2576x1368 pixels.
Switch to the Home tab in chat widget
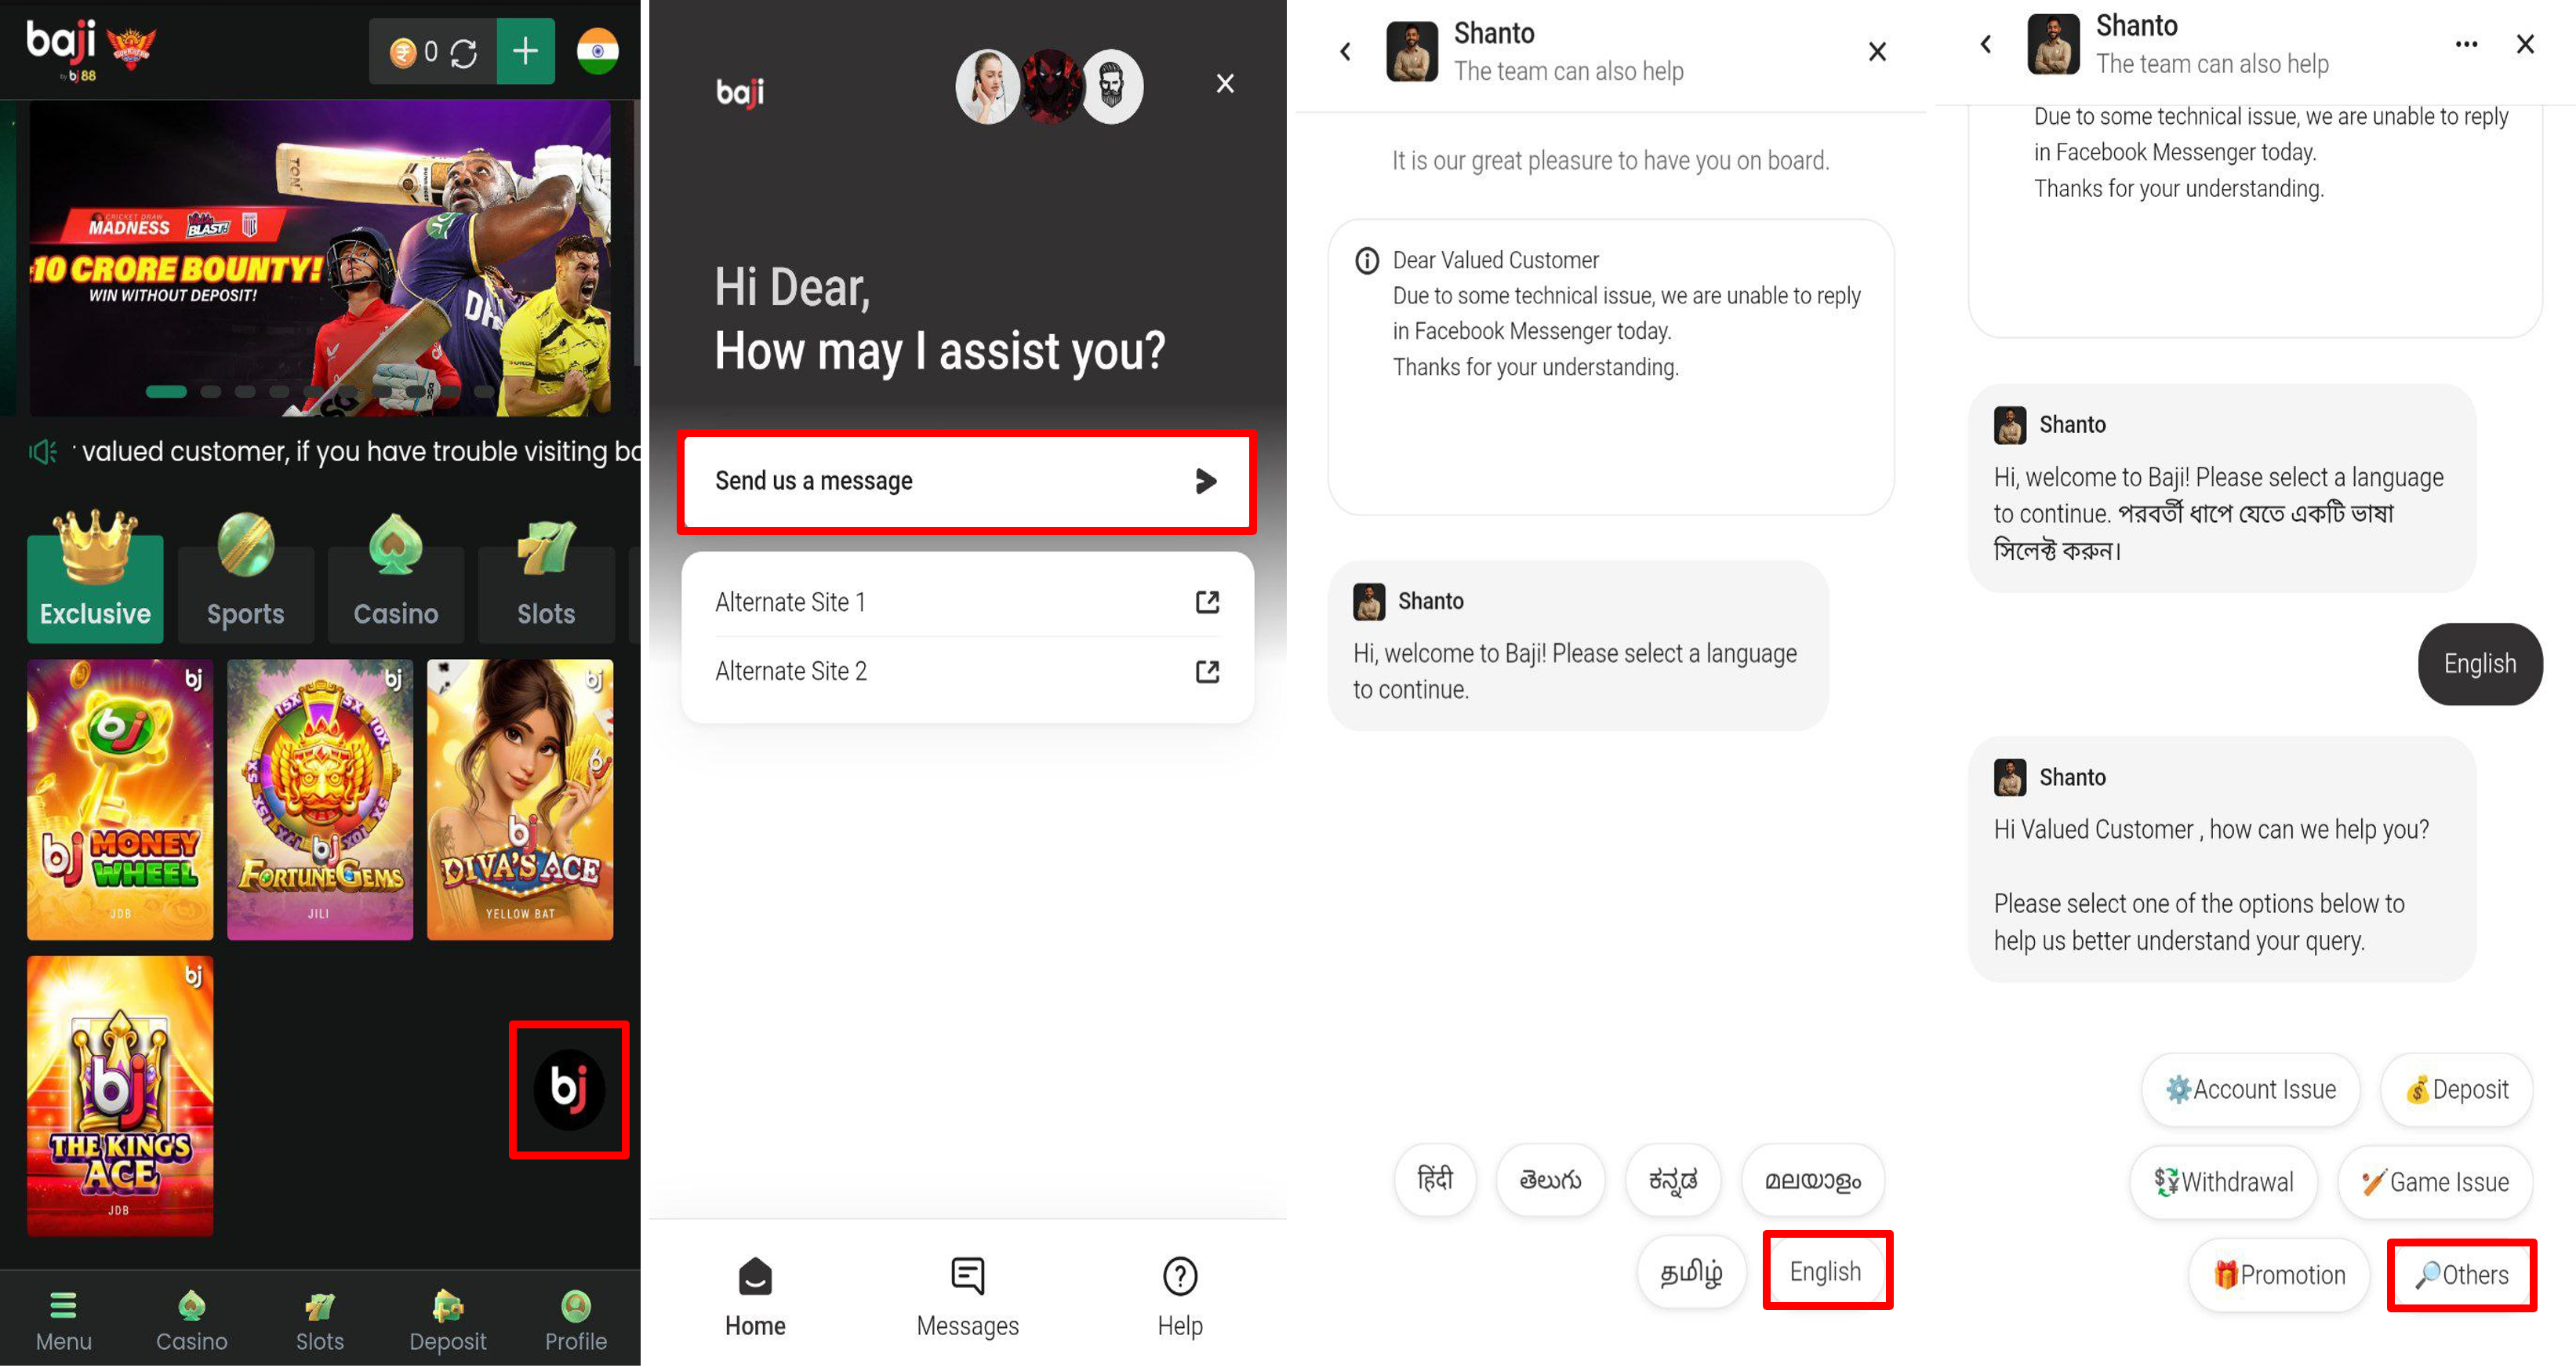[x=755, y=1298]
